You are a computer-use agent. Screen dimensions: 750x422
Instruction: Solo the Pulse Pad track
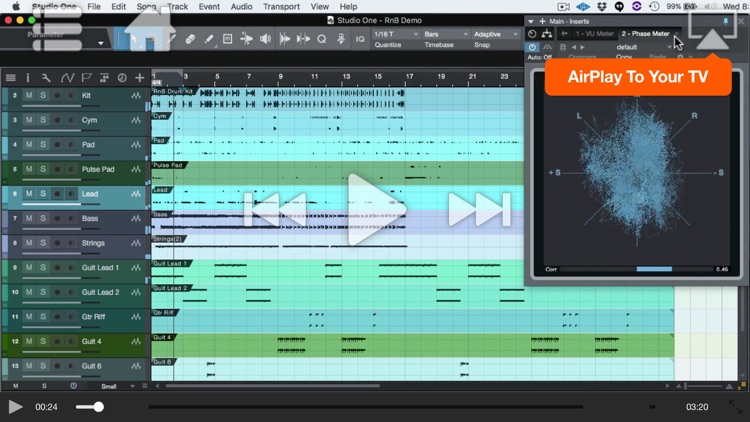tap(43, 169)
